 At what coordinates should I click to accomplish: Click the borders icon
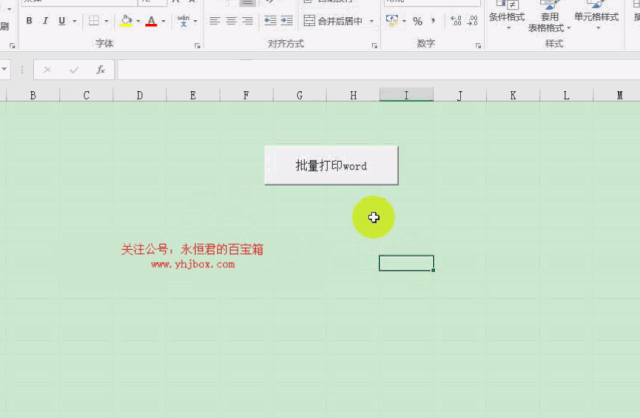[x=94, y=21]
